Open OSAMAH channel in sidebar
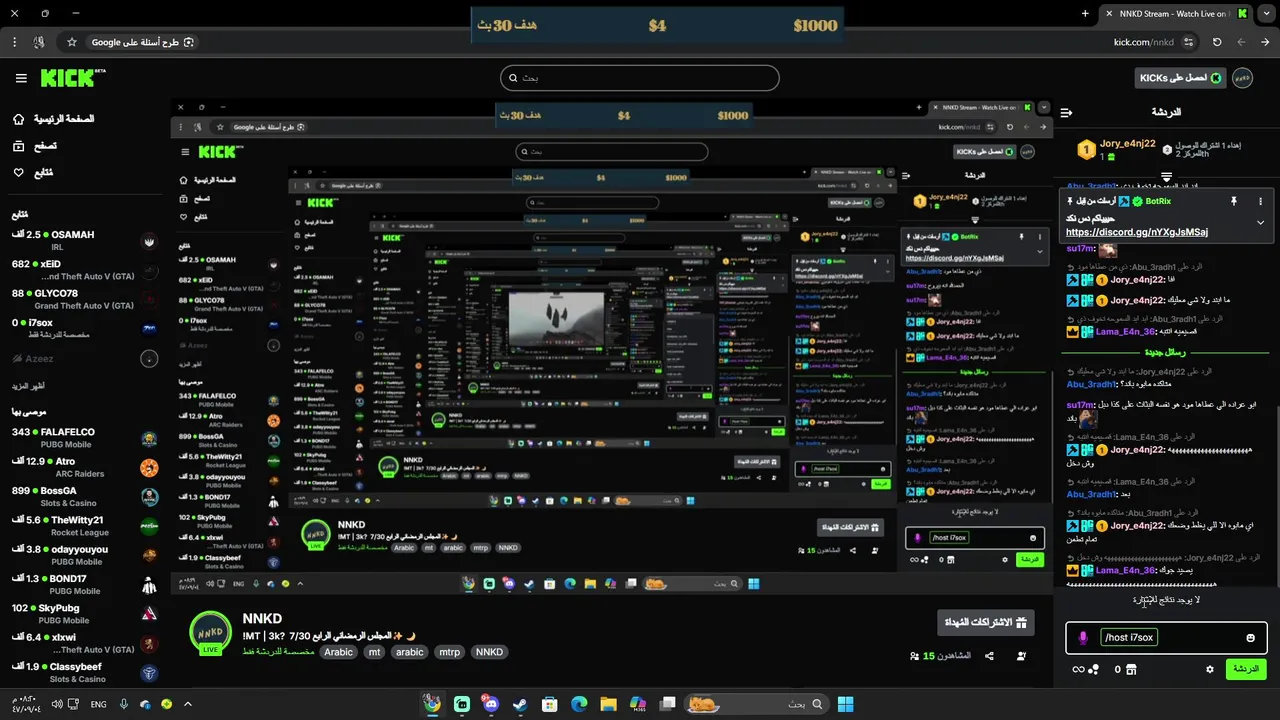This screenshot has height=720, width=1280. pyautogui.click(x=85, y=241)
